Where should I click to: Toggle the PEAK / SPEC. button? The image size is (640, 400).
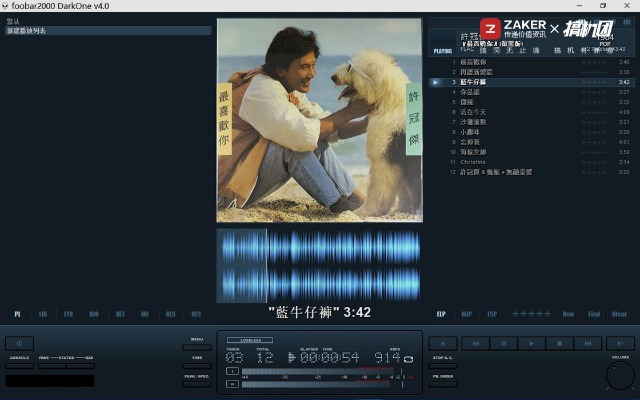pos(197,384)
